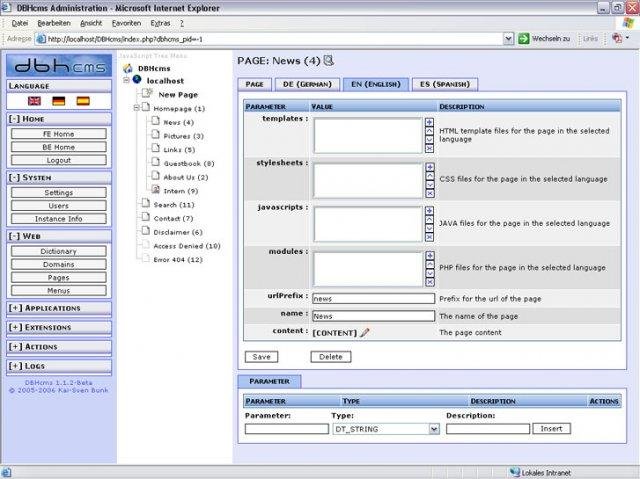
Task: Select the Spanish flag language icon
Action: [83, 101]
